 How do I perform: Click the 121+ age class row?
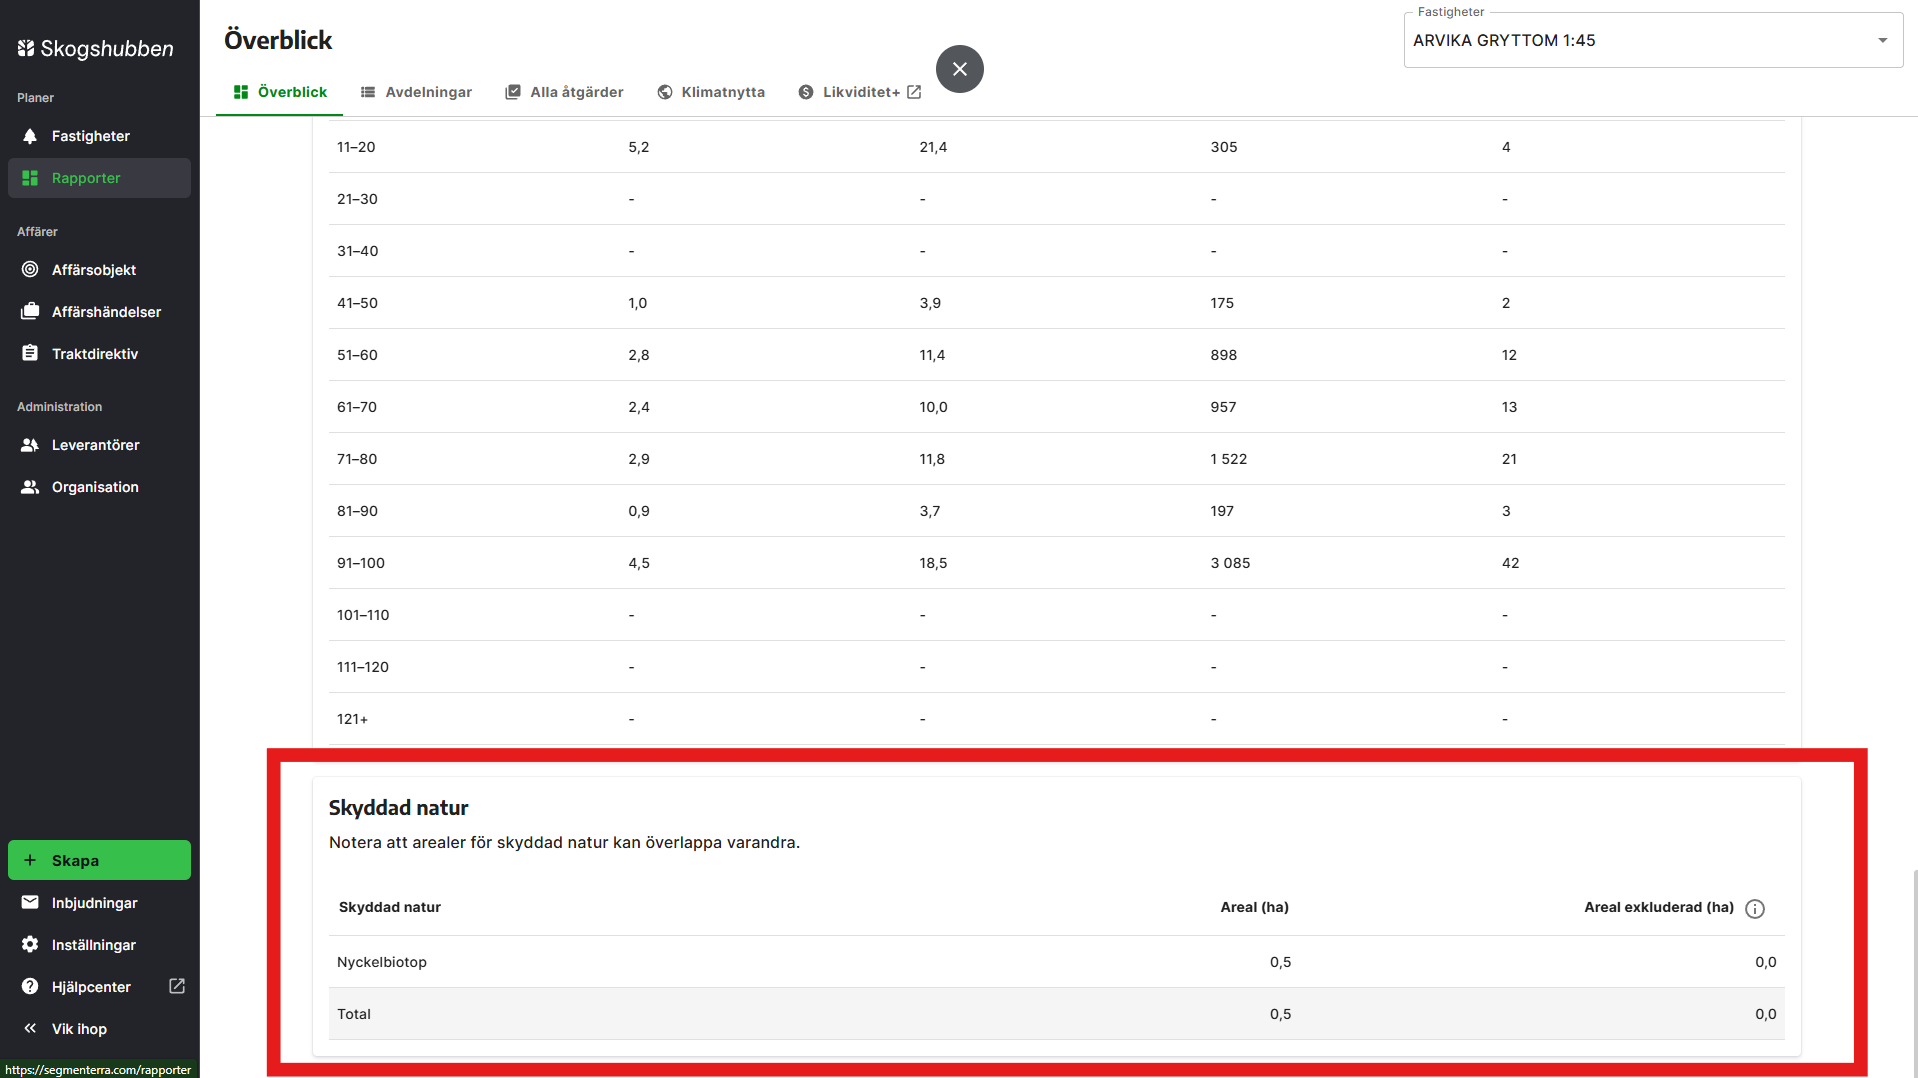coord(1057,719)
